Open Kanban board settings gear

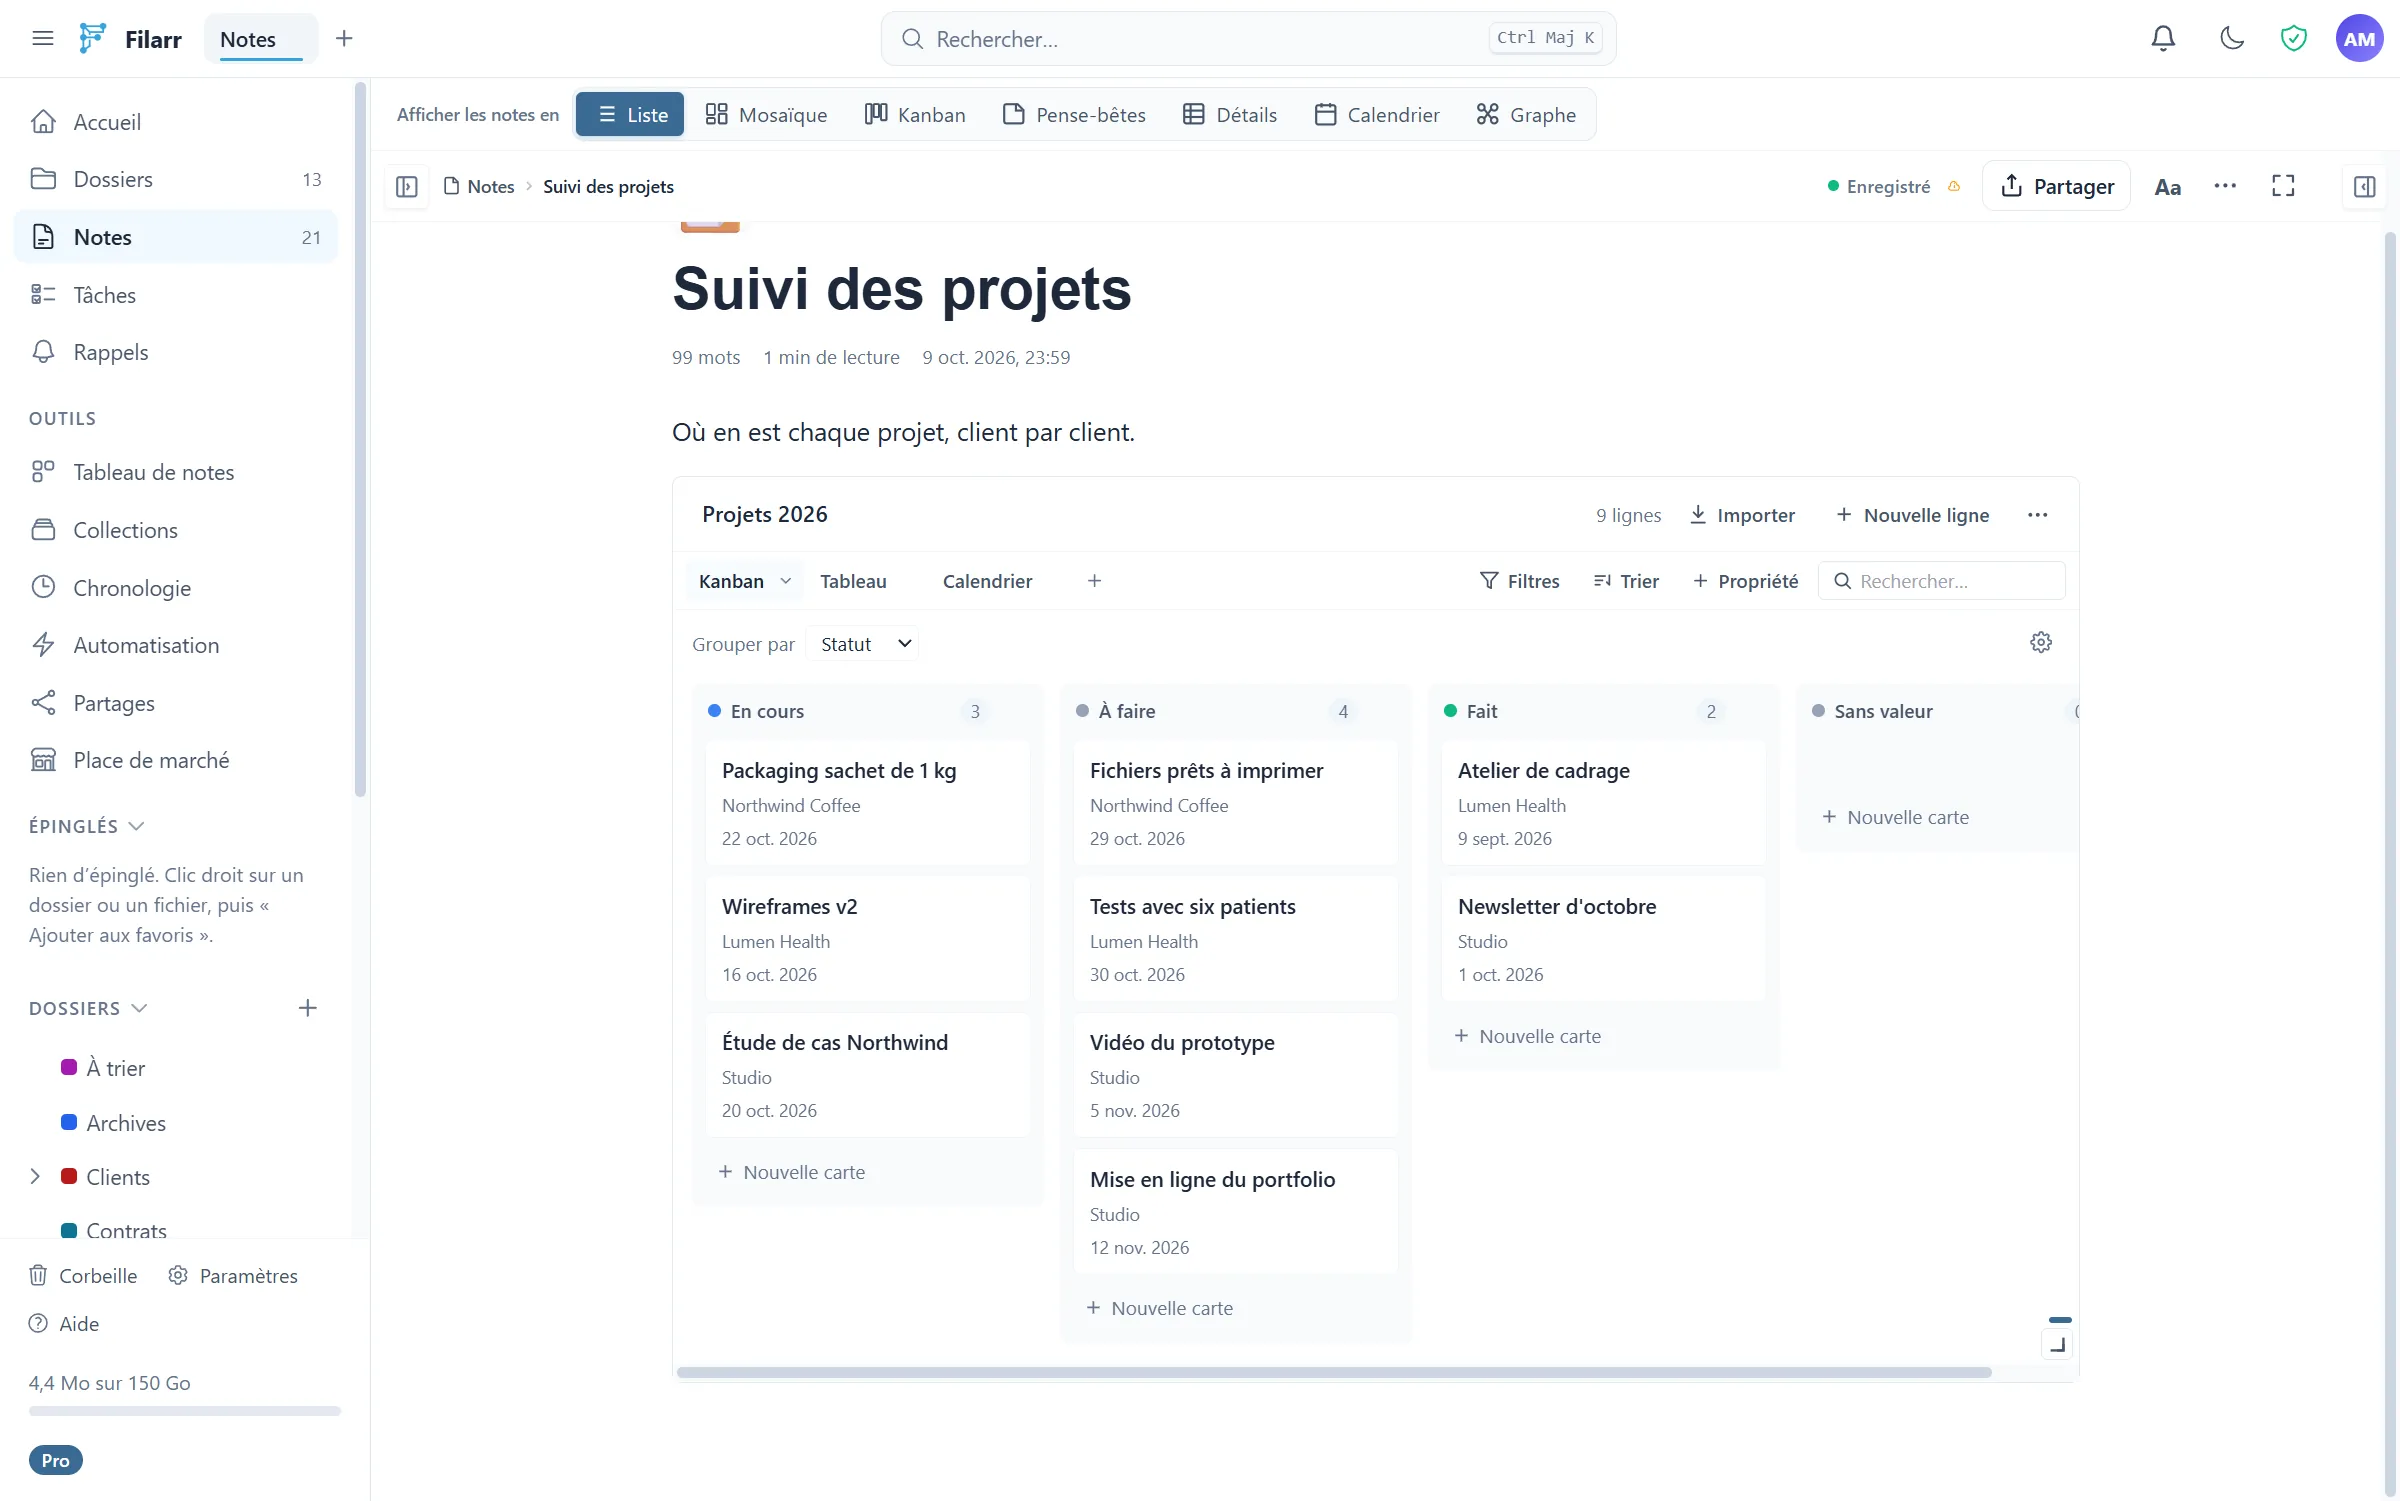[x=2041, y=642]
